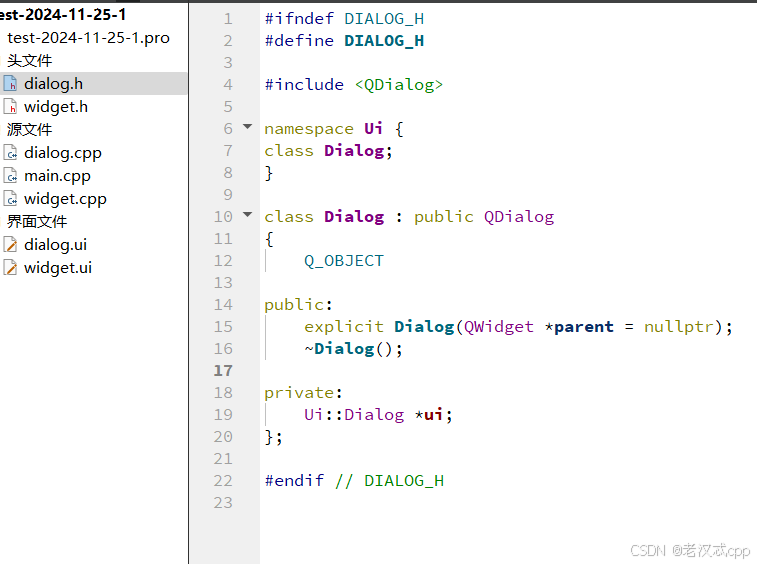
Task: Click line number 19 in the gutter
Action: click(223, 415)
